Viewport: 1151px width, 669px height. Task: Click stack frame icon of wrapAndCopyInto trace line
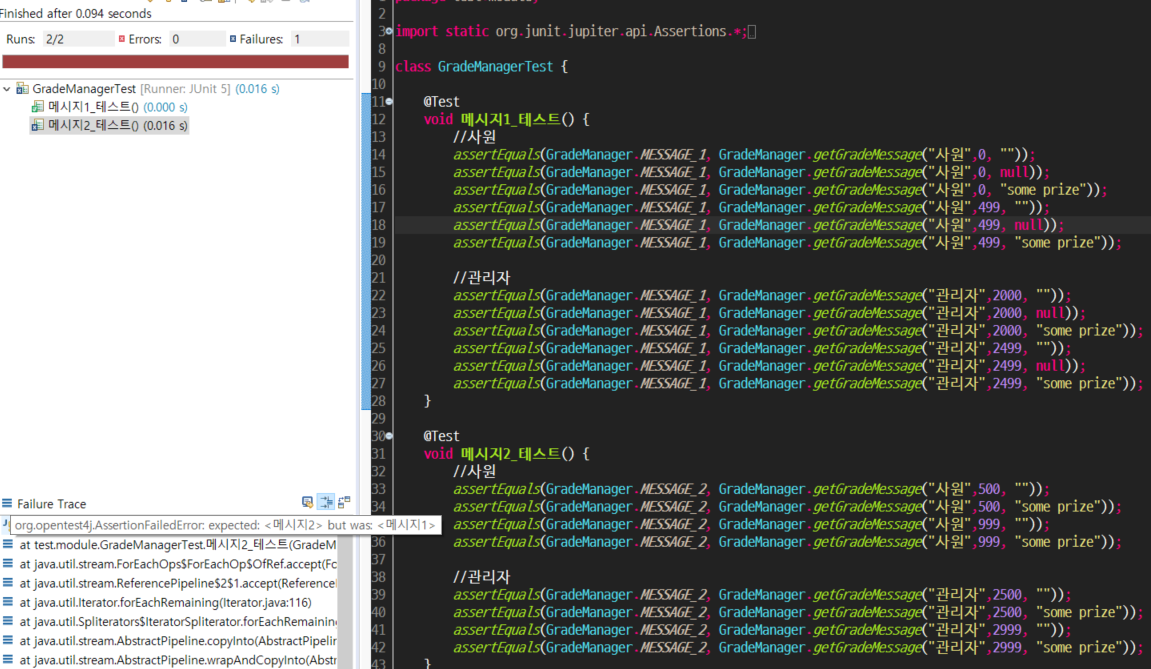[7, 659]
